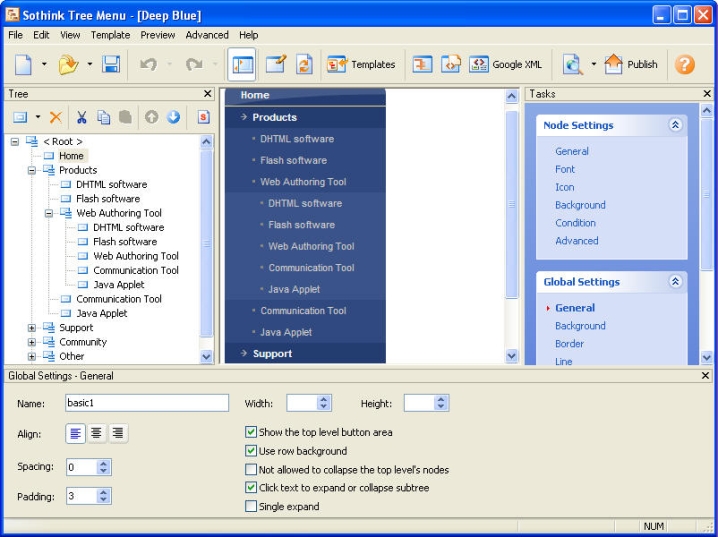Open file using the folder icon

(68, 64)
